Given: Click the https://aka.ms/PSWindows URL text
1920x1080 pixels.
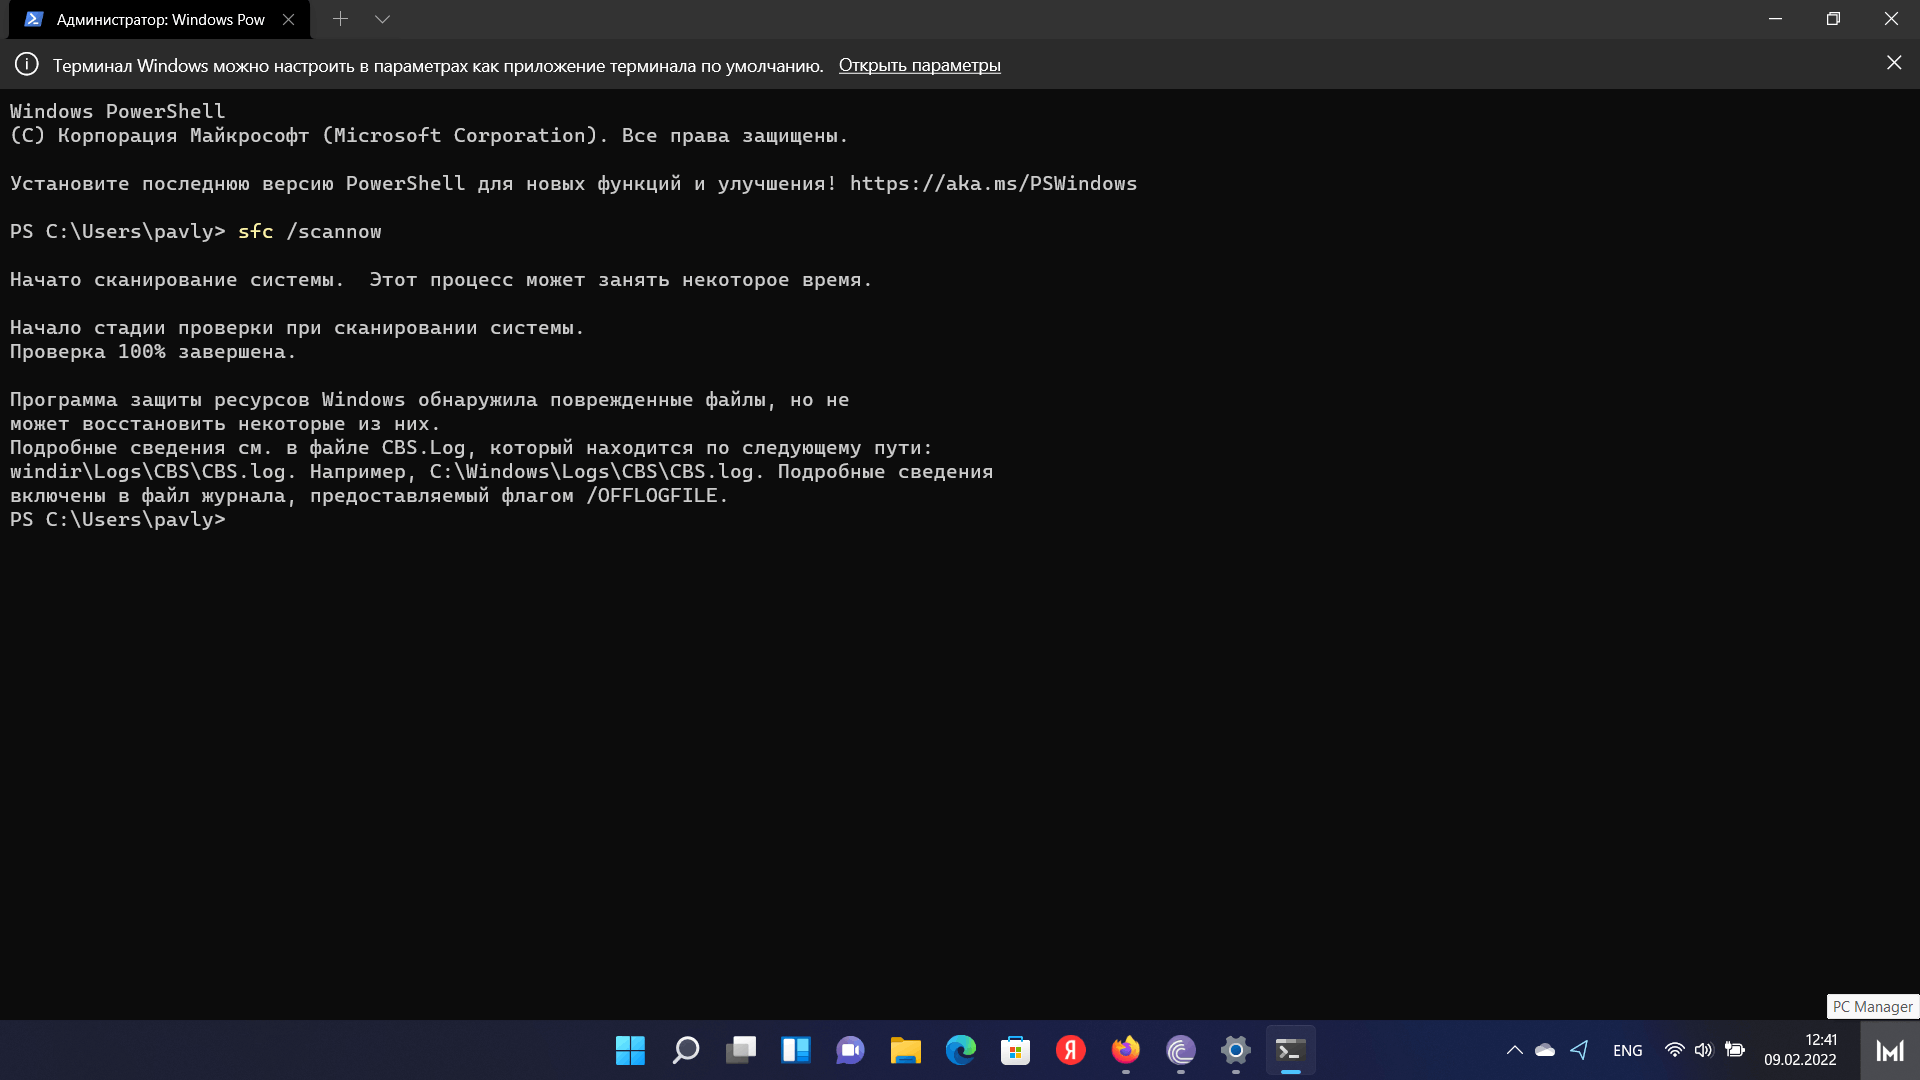Looking at the screenshot, I should 993,183.
